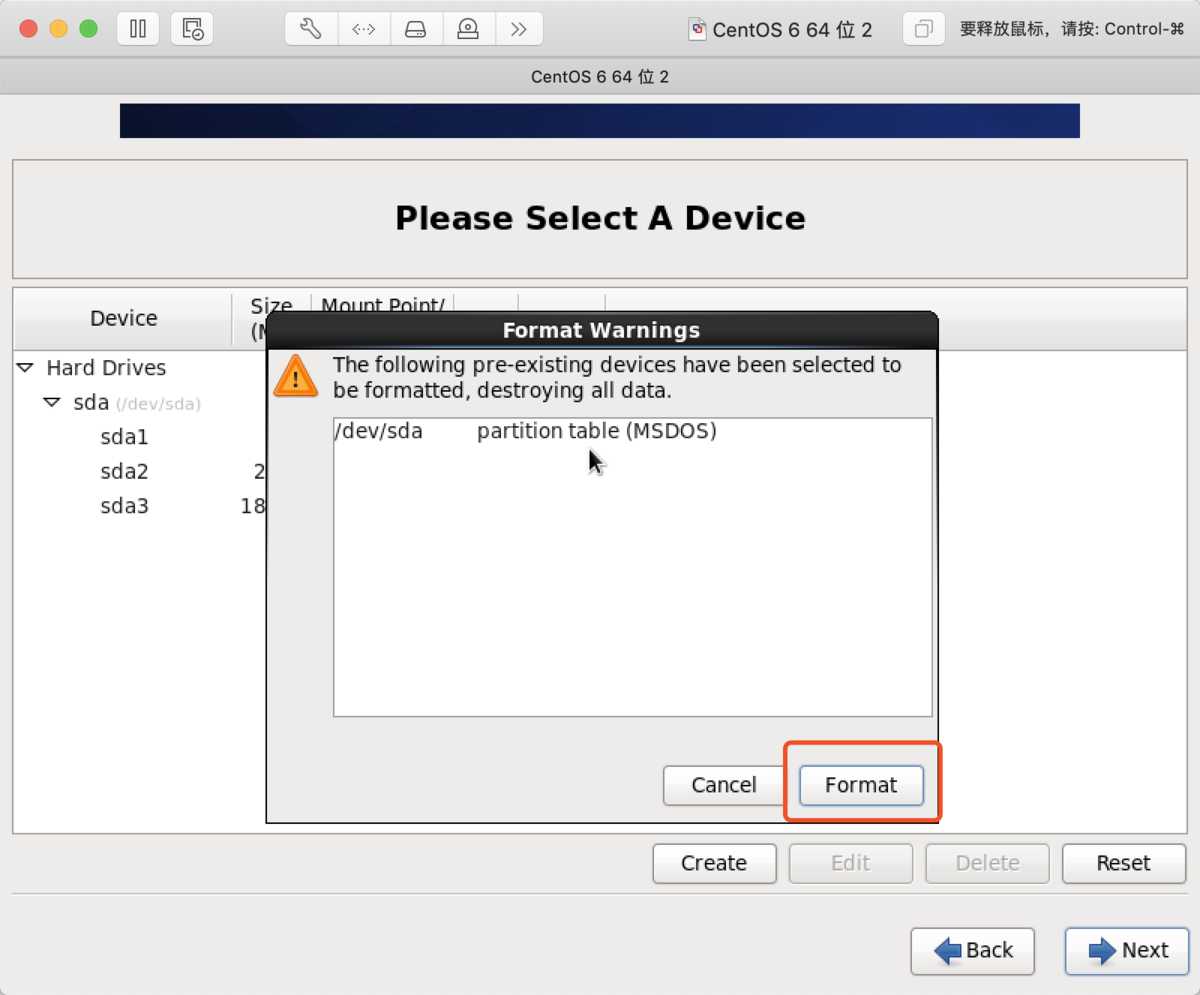The width and height of the screenshot is (1200, 995).
Task: Click the Next button
Action: pyautogui.click(x=1127, y=950)
